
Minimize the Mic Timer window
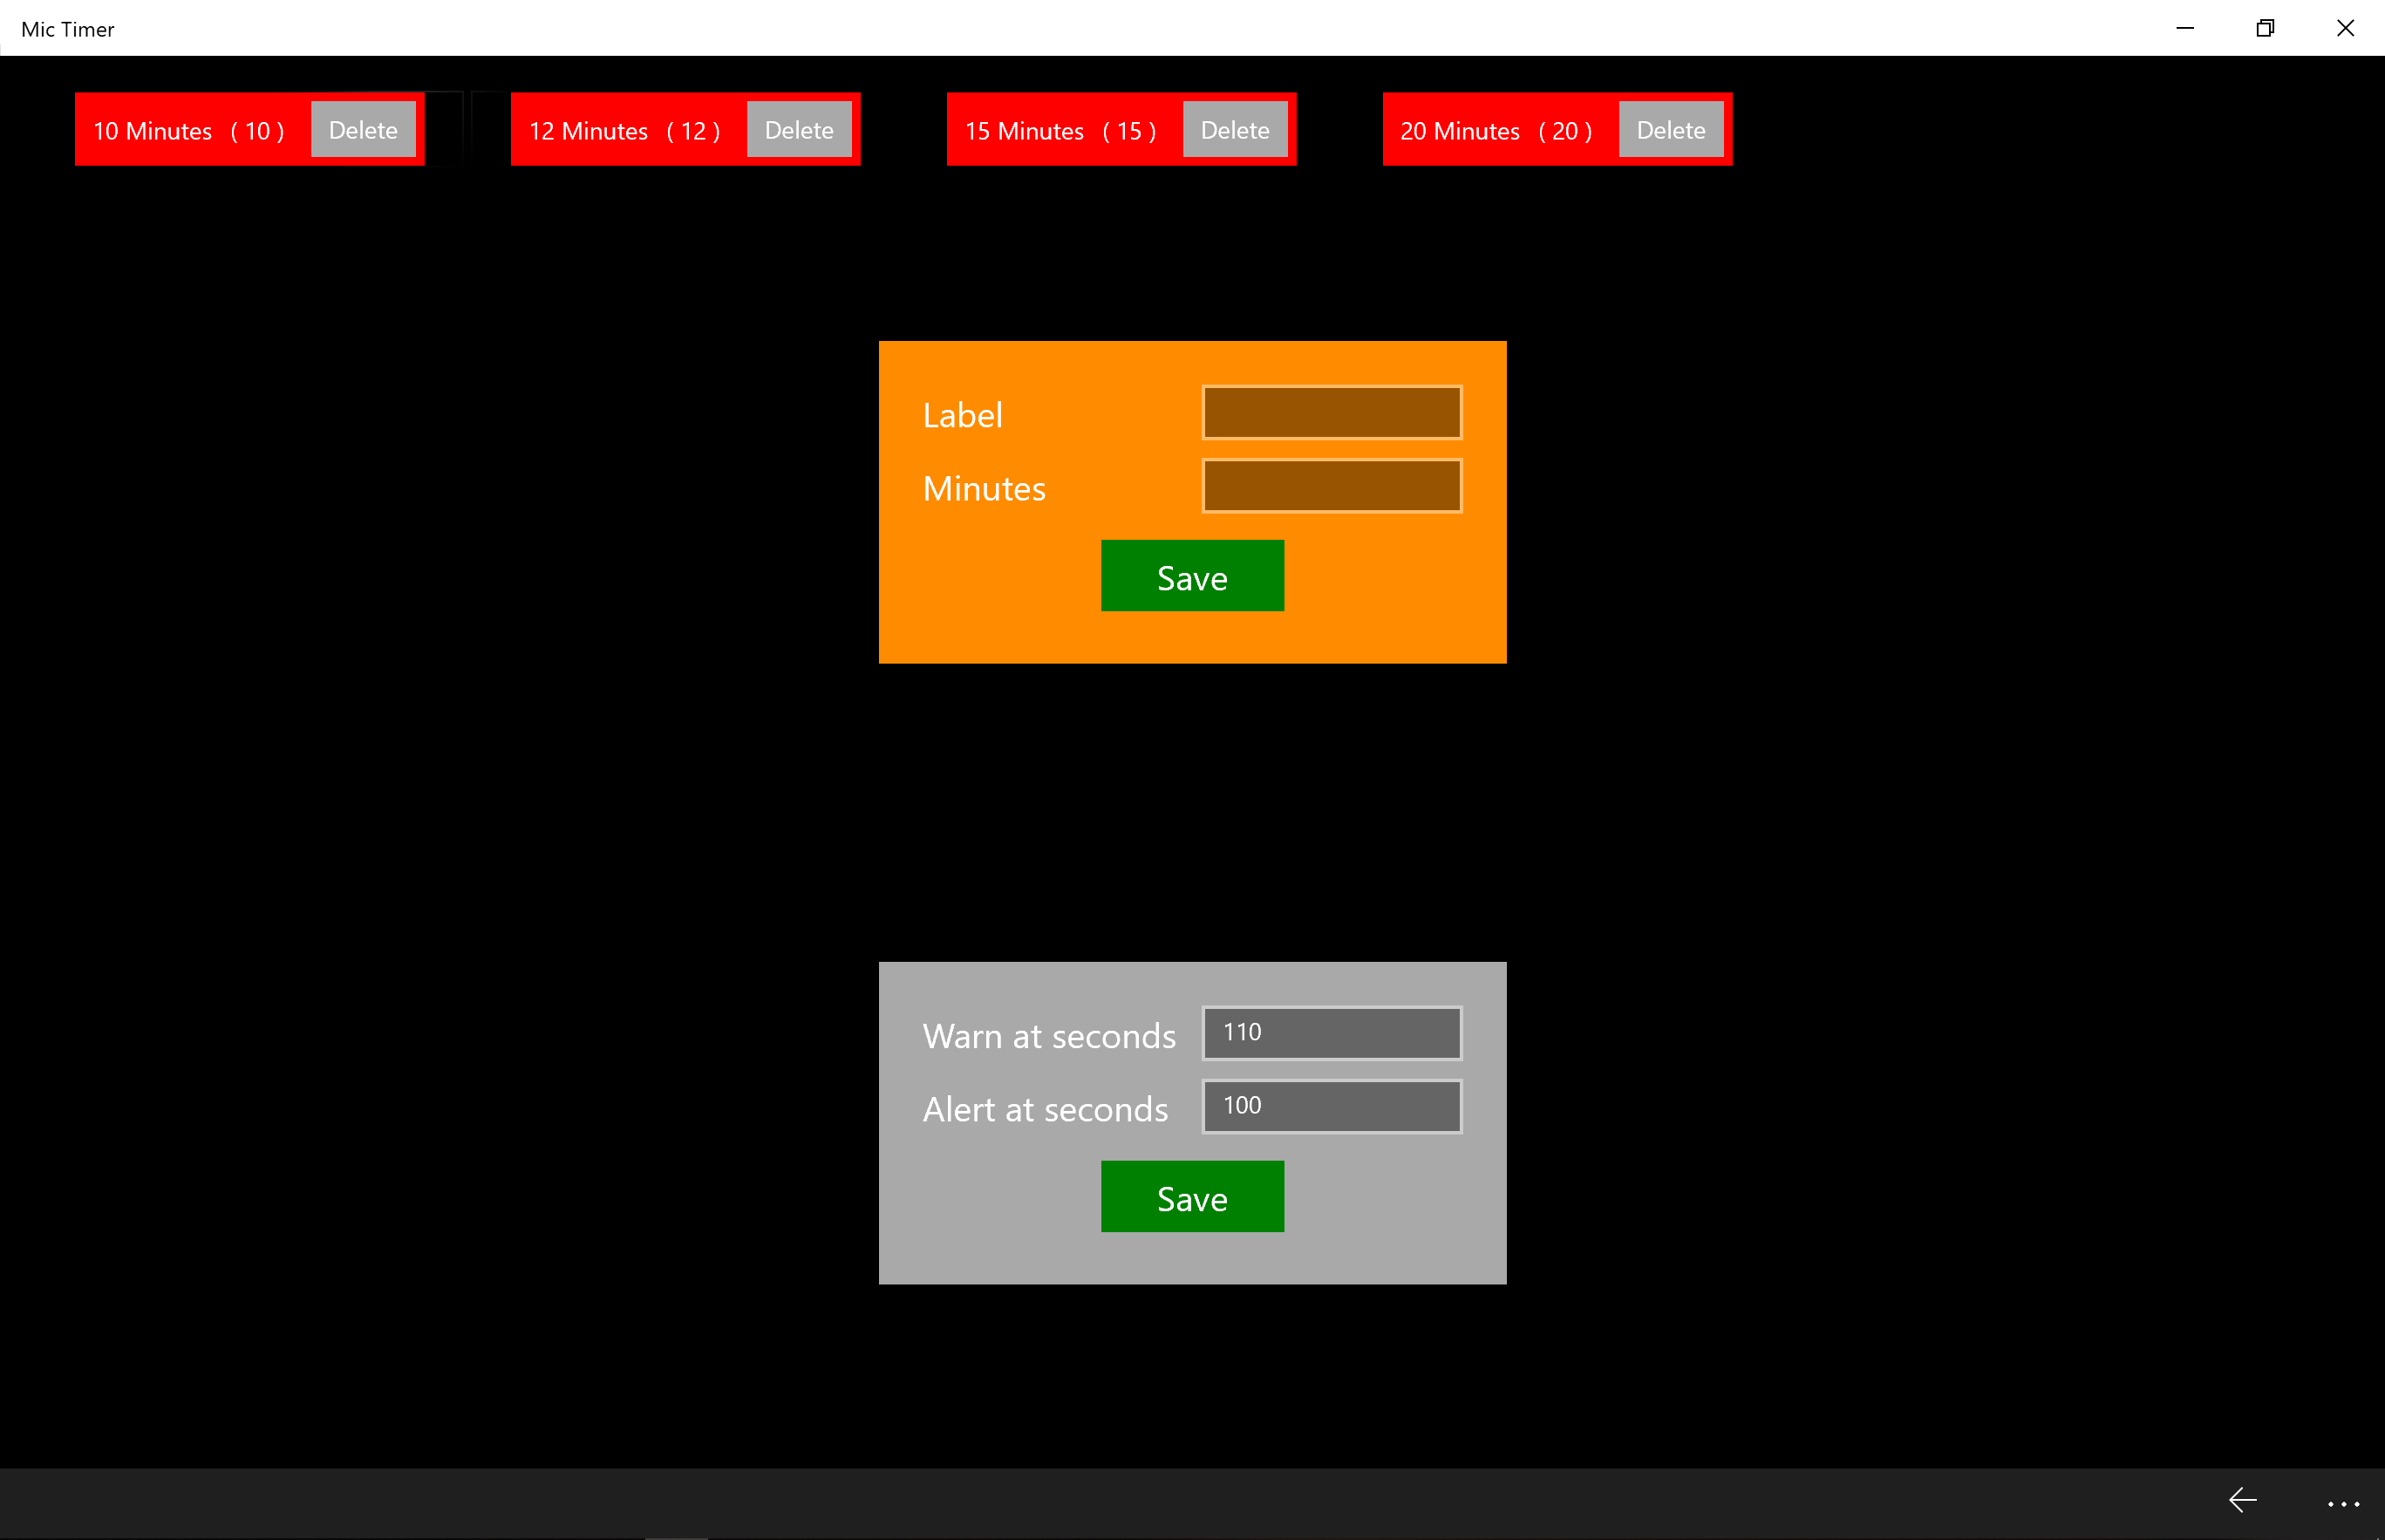tap(2185, 28)
